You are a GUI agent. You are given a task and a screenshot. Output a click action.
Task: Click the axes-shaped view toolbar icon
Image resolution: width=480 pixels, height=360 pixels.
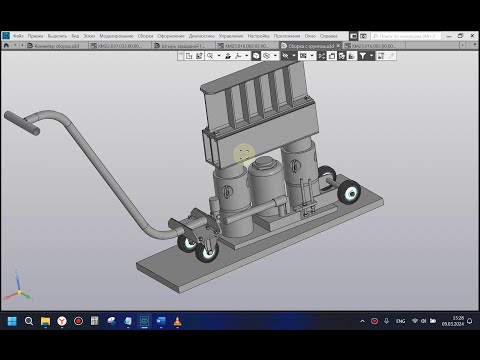(x=238, y=56)
